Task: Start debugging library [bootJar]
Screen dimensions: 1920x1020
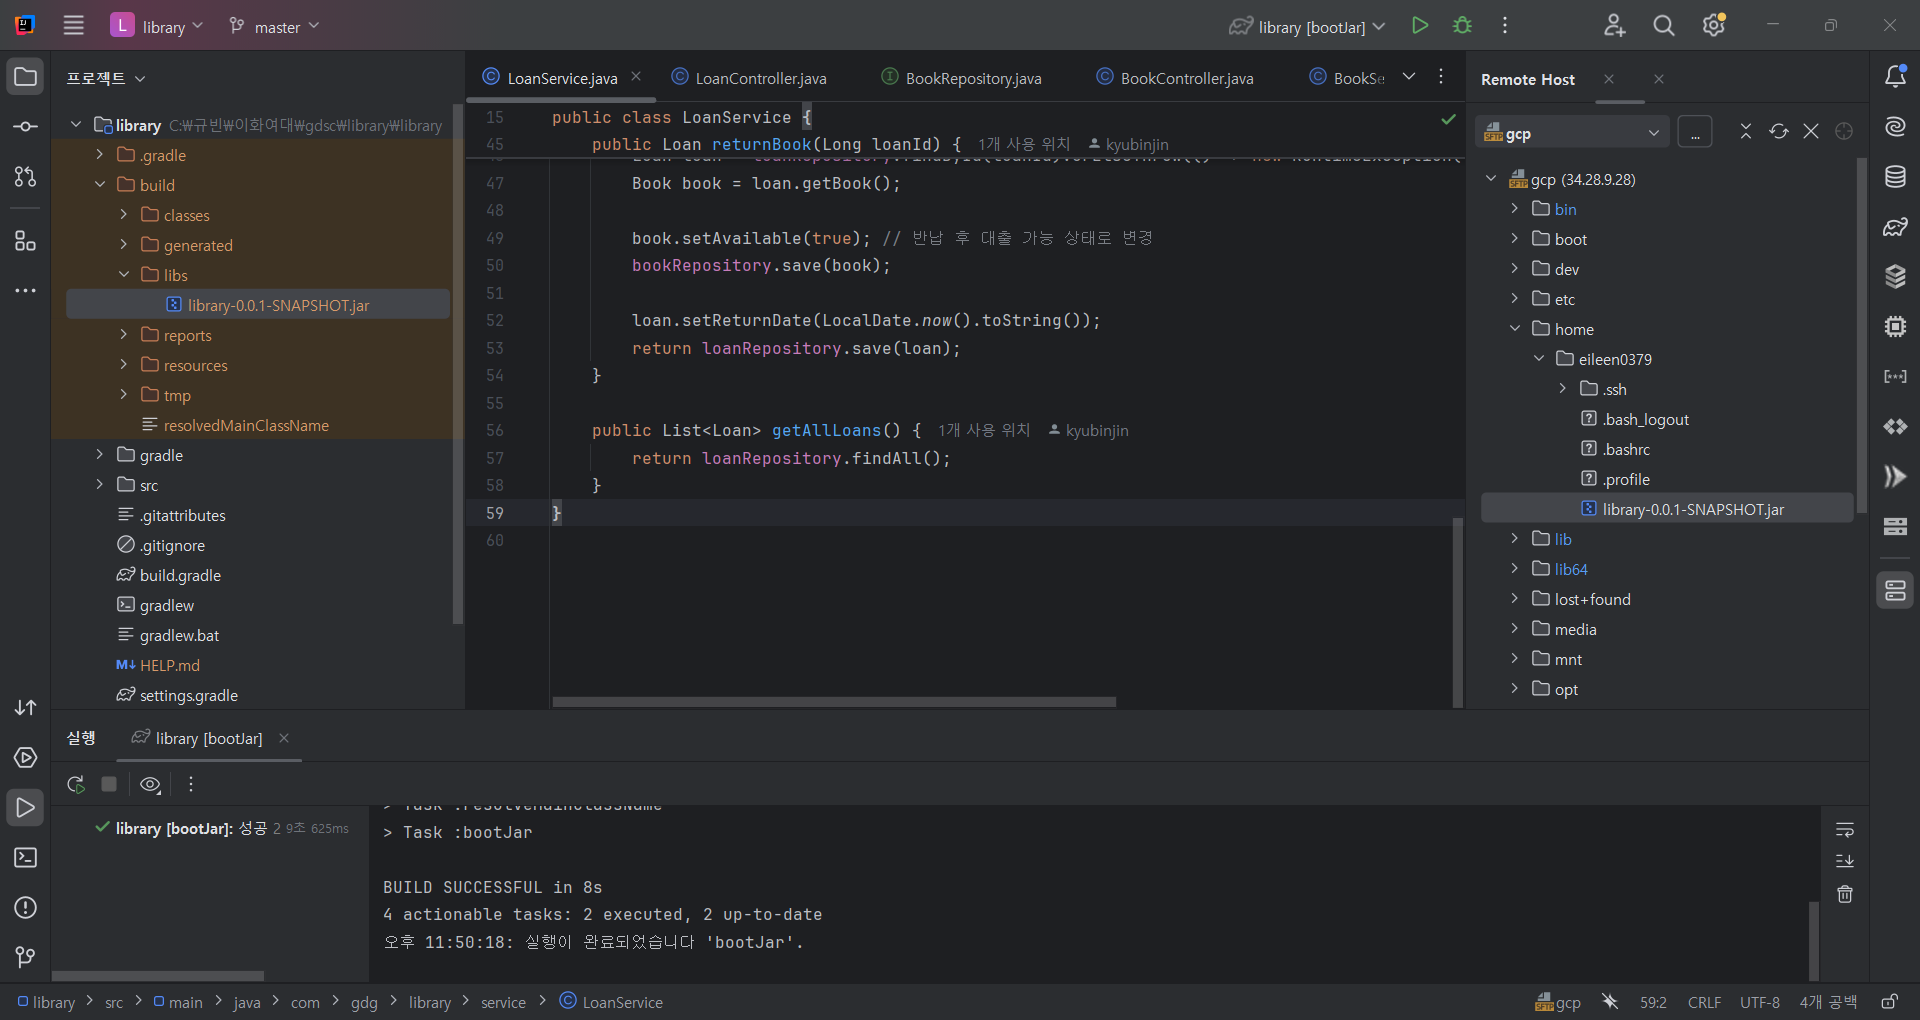Action: click(1462, 26)
